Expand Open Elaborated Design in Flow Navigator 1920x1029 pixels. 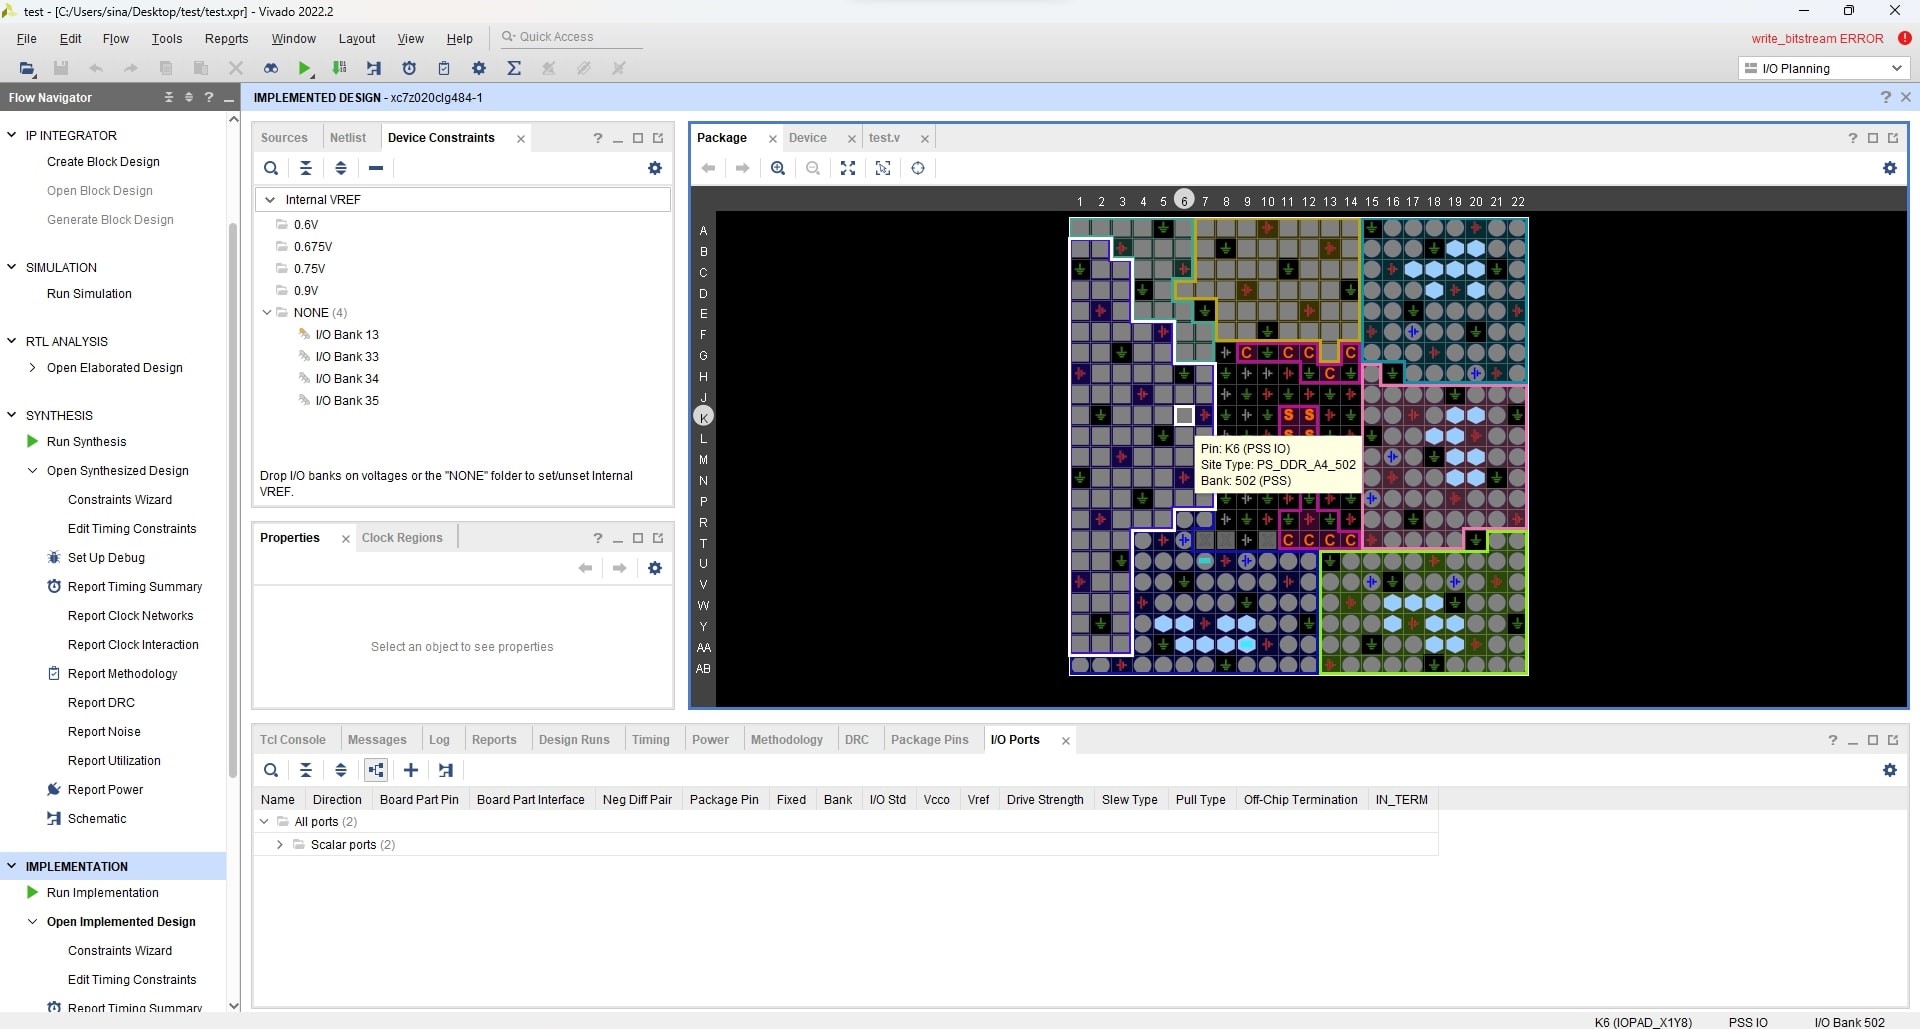click(x=33, y=368)
